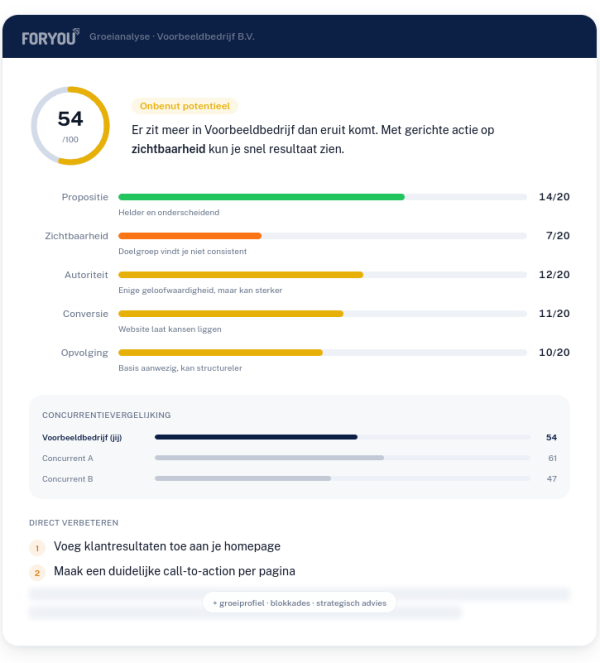Select the 'Onbenut potentieel' status badge
This screenshot has width=600, height=663.
(184, 106)
